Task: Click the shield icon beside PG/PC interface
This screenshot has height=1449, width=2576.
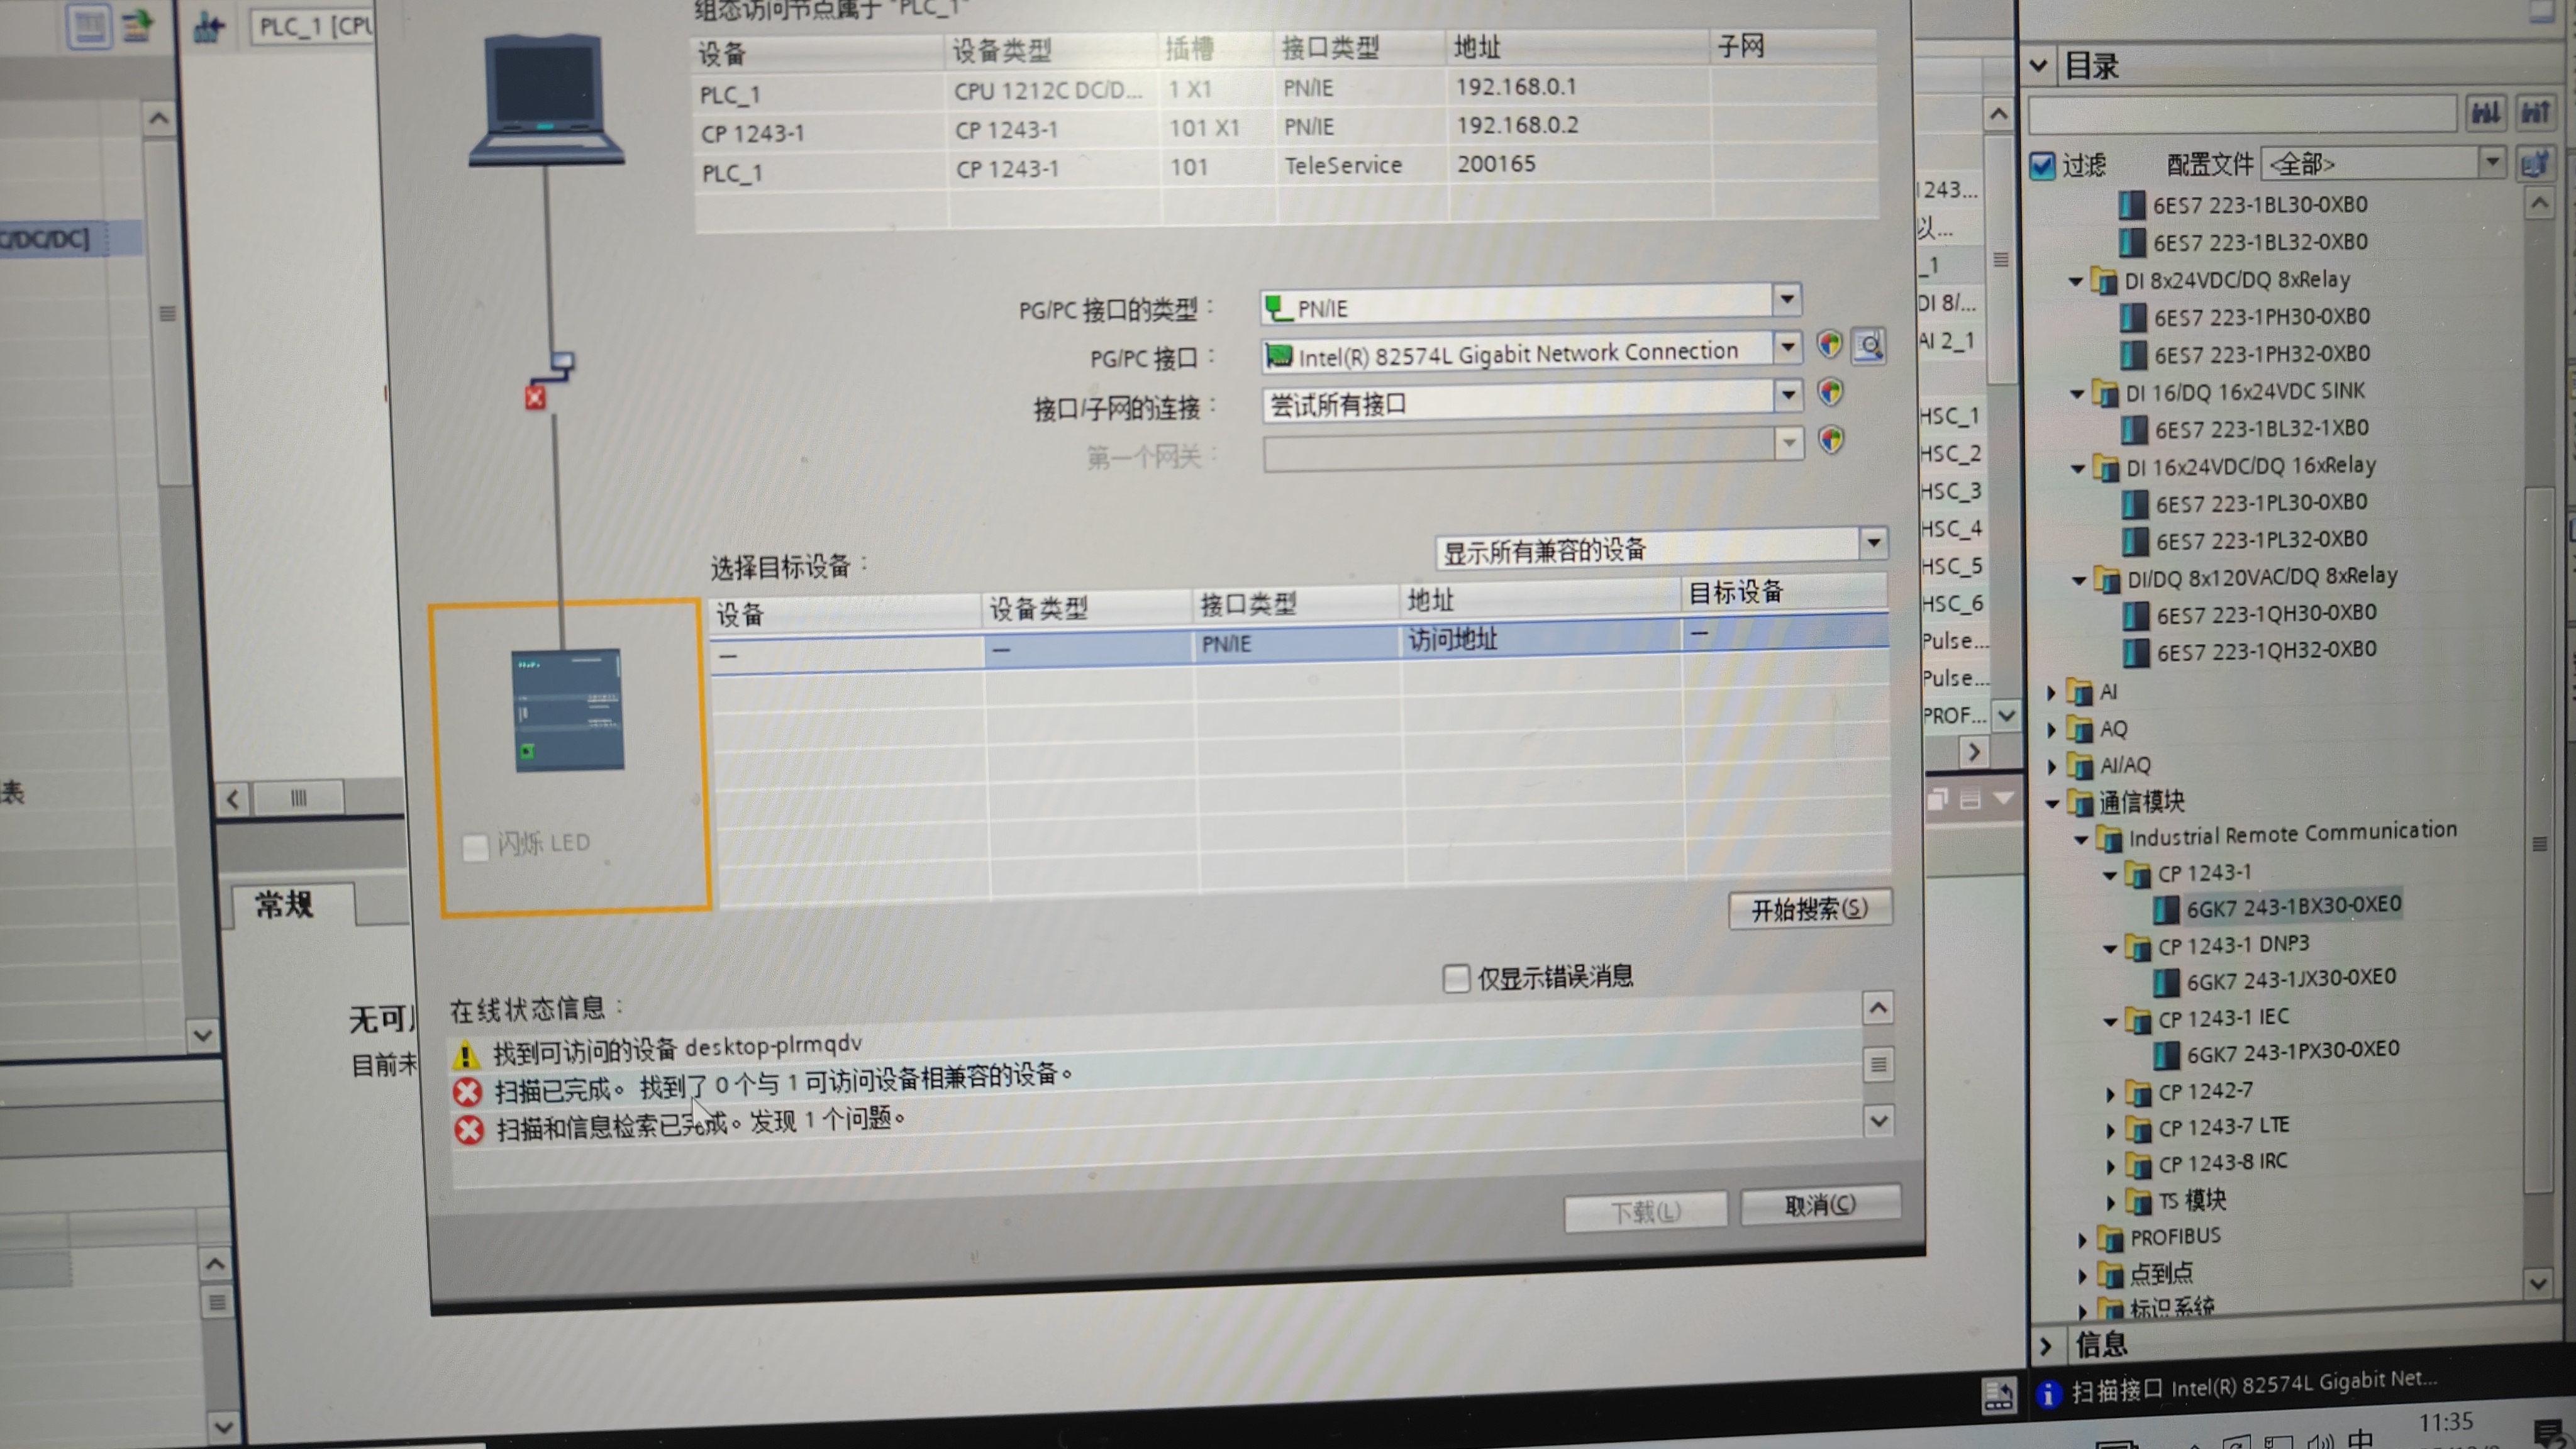Action: point(1829,345)
